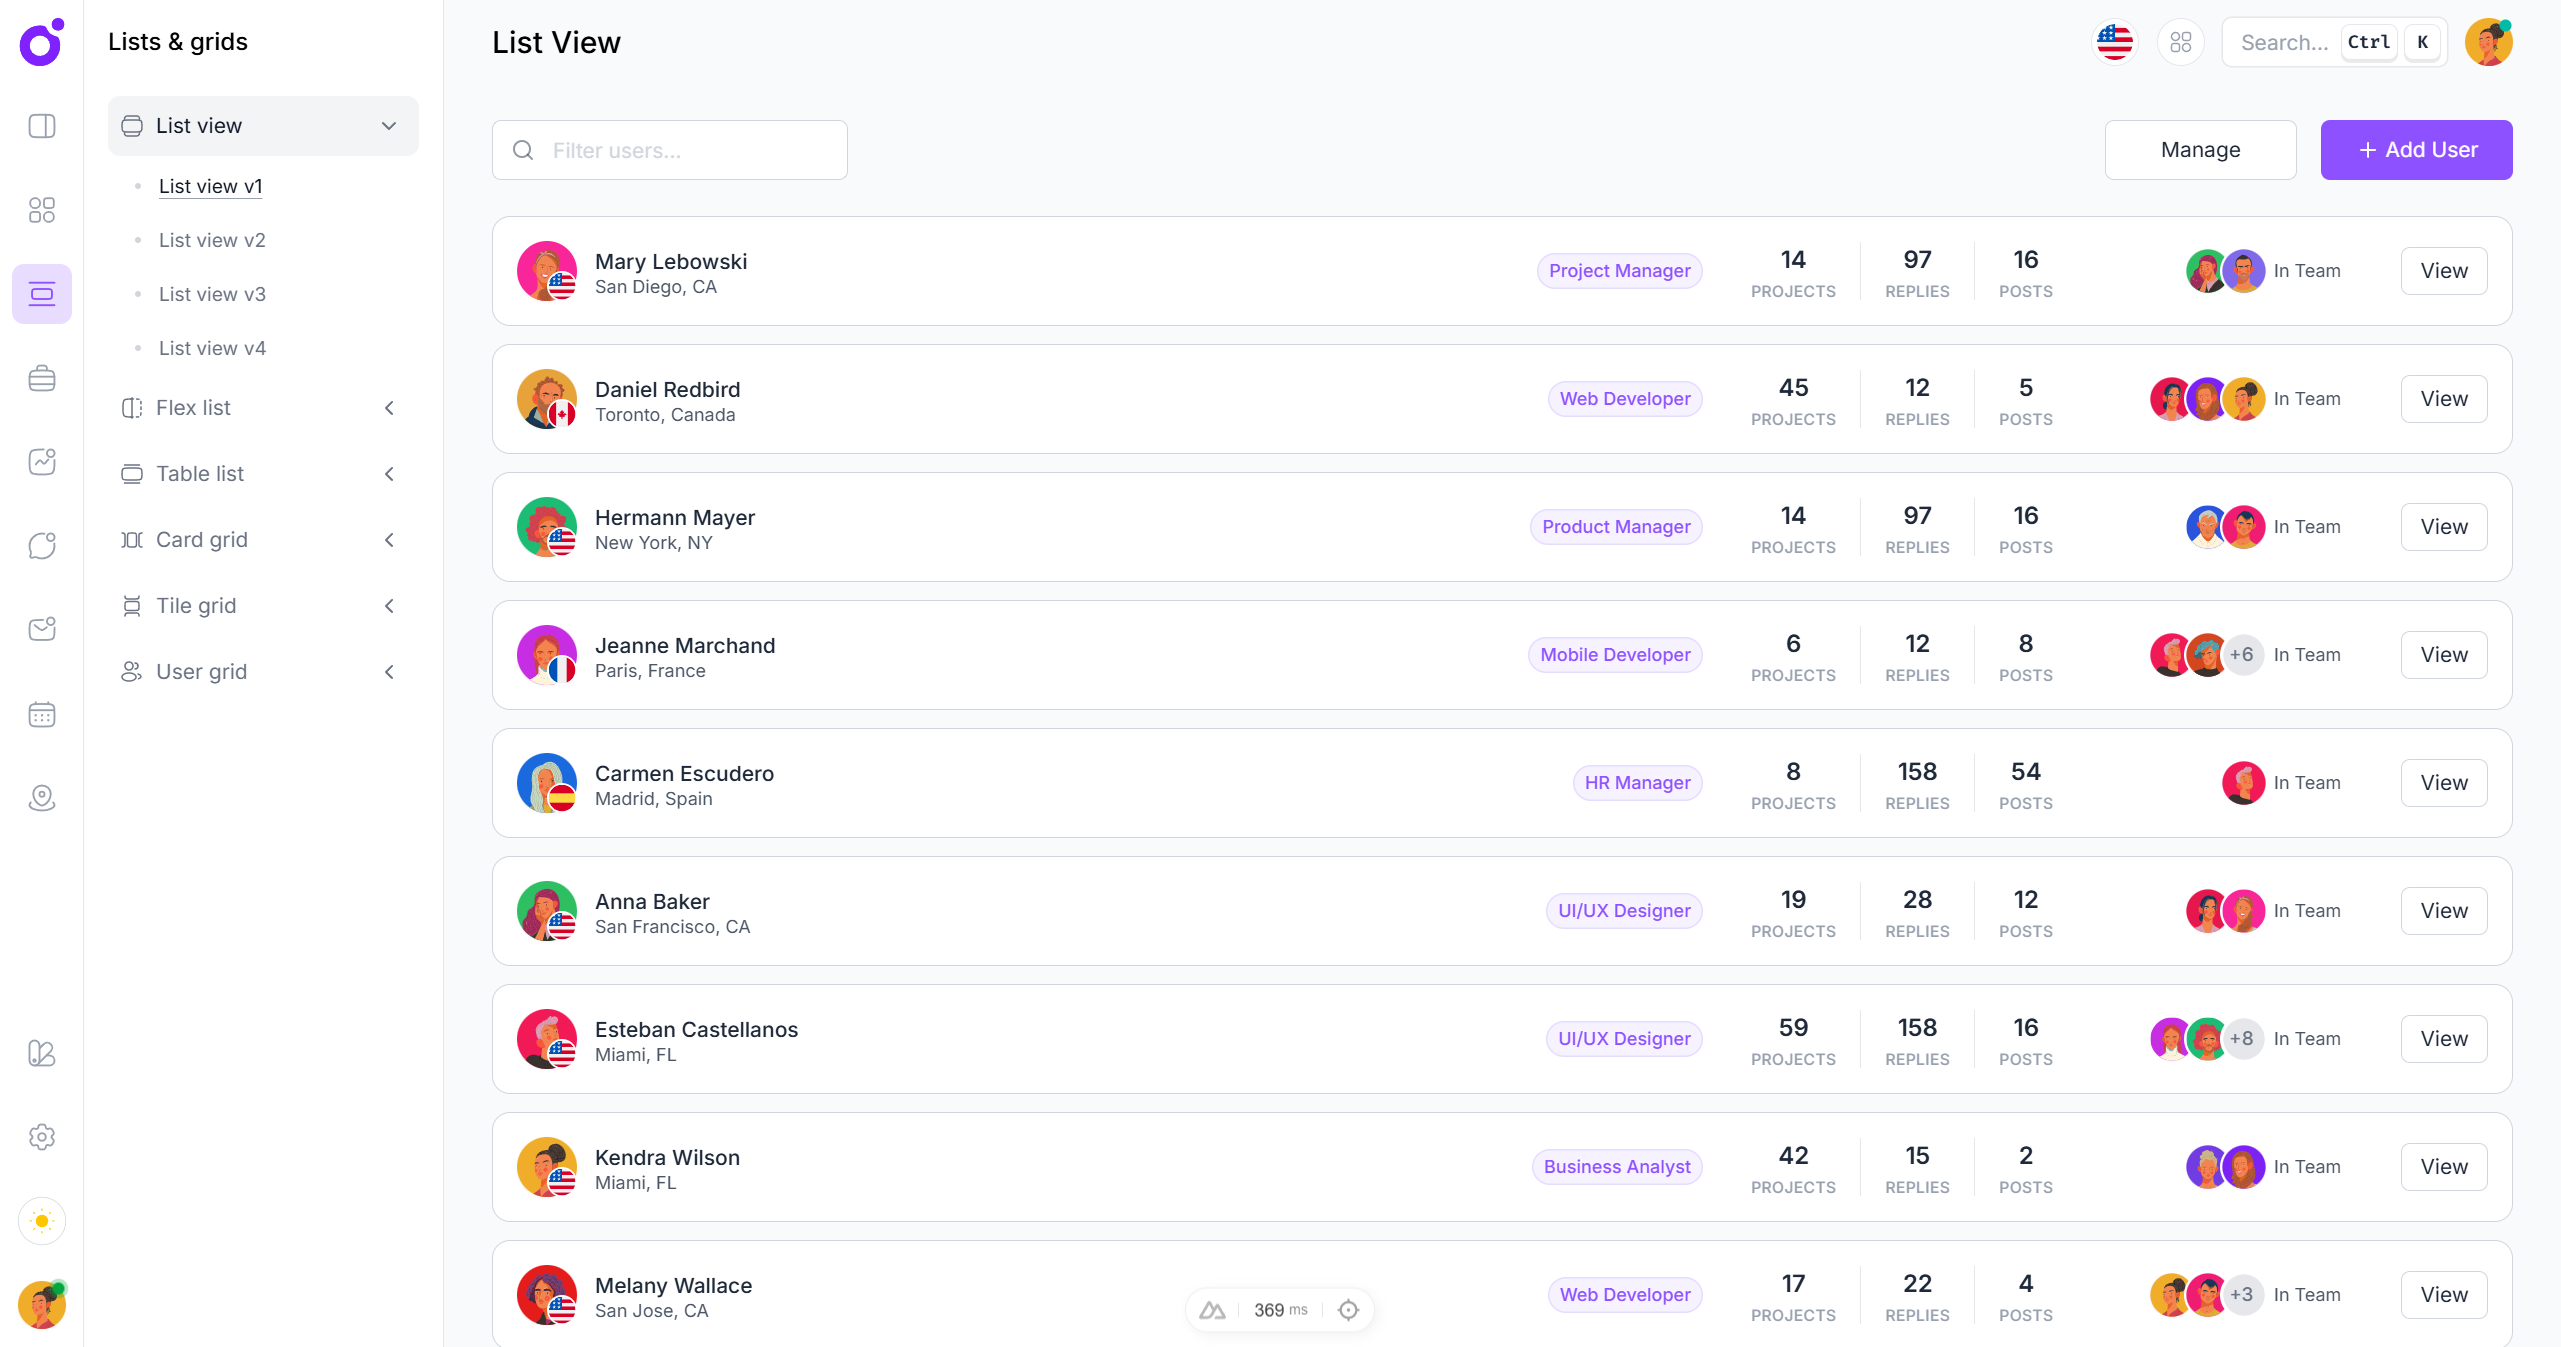Open the swatches icon near sidebar bottom

(x=42, y=1053)
